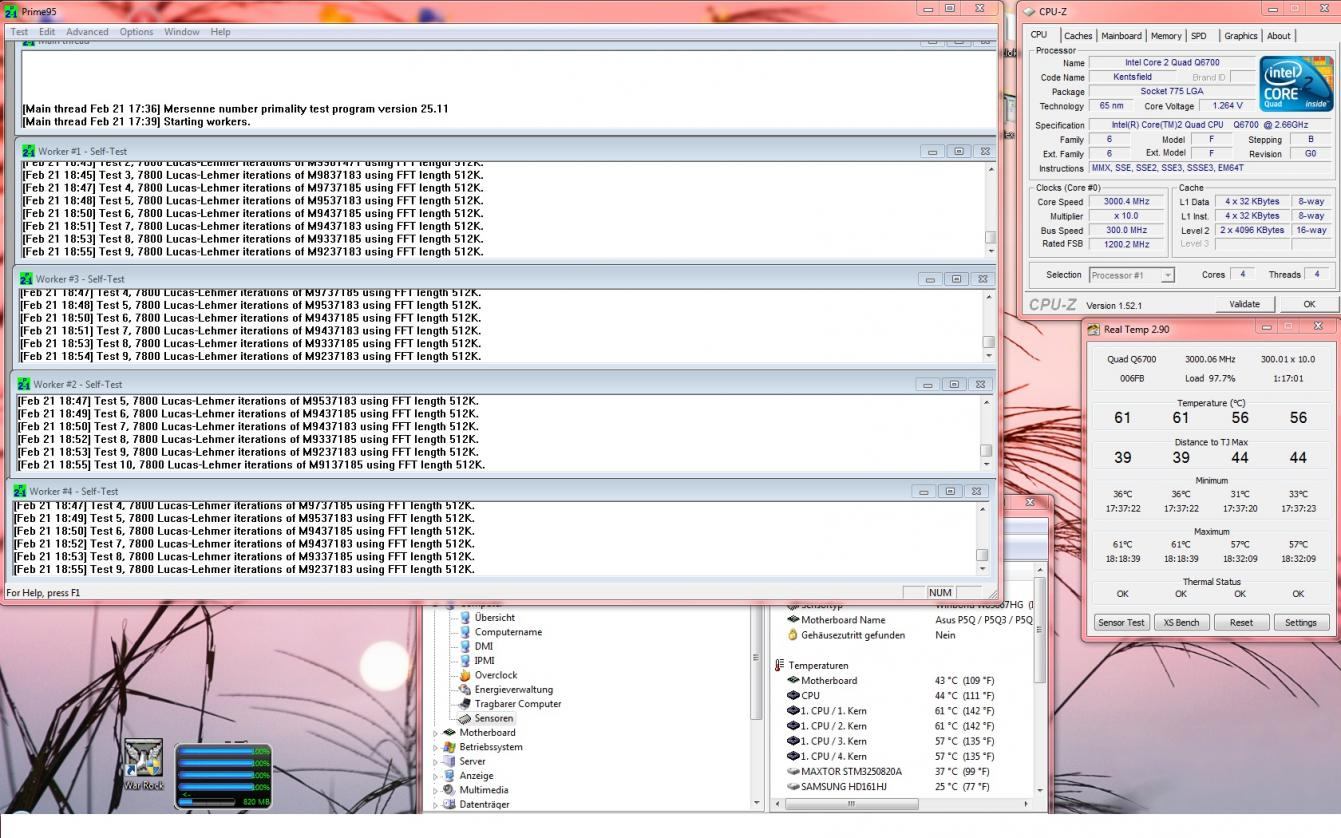This screenshot has height=838, width=1341.
Task: Click the CPU-Z title bar icon
Action: (x=1030, y=12)
